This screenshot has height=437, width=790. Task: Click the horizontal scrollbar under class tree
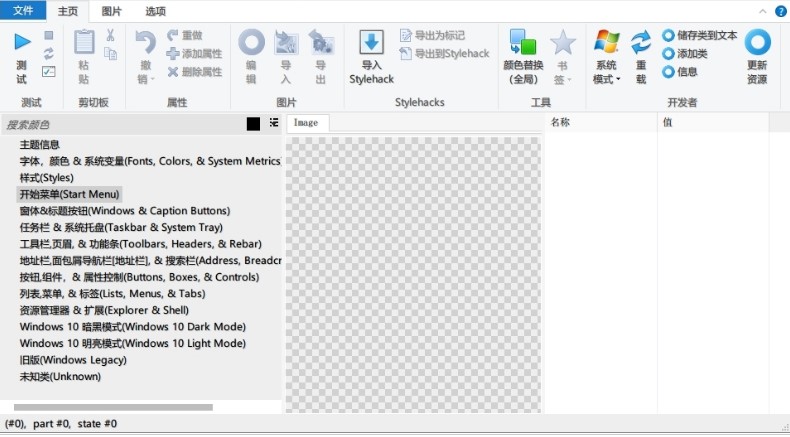point(113,407)
